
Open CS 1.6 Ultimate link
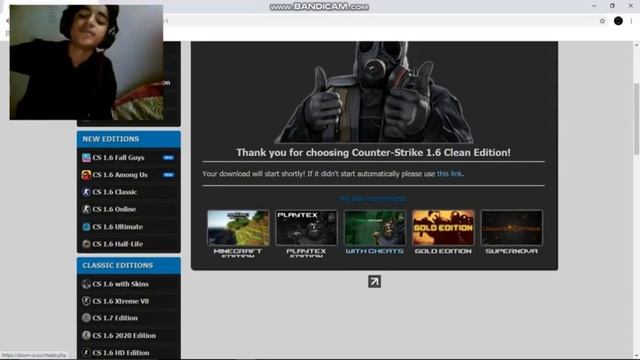click(118, 227)
